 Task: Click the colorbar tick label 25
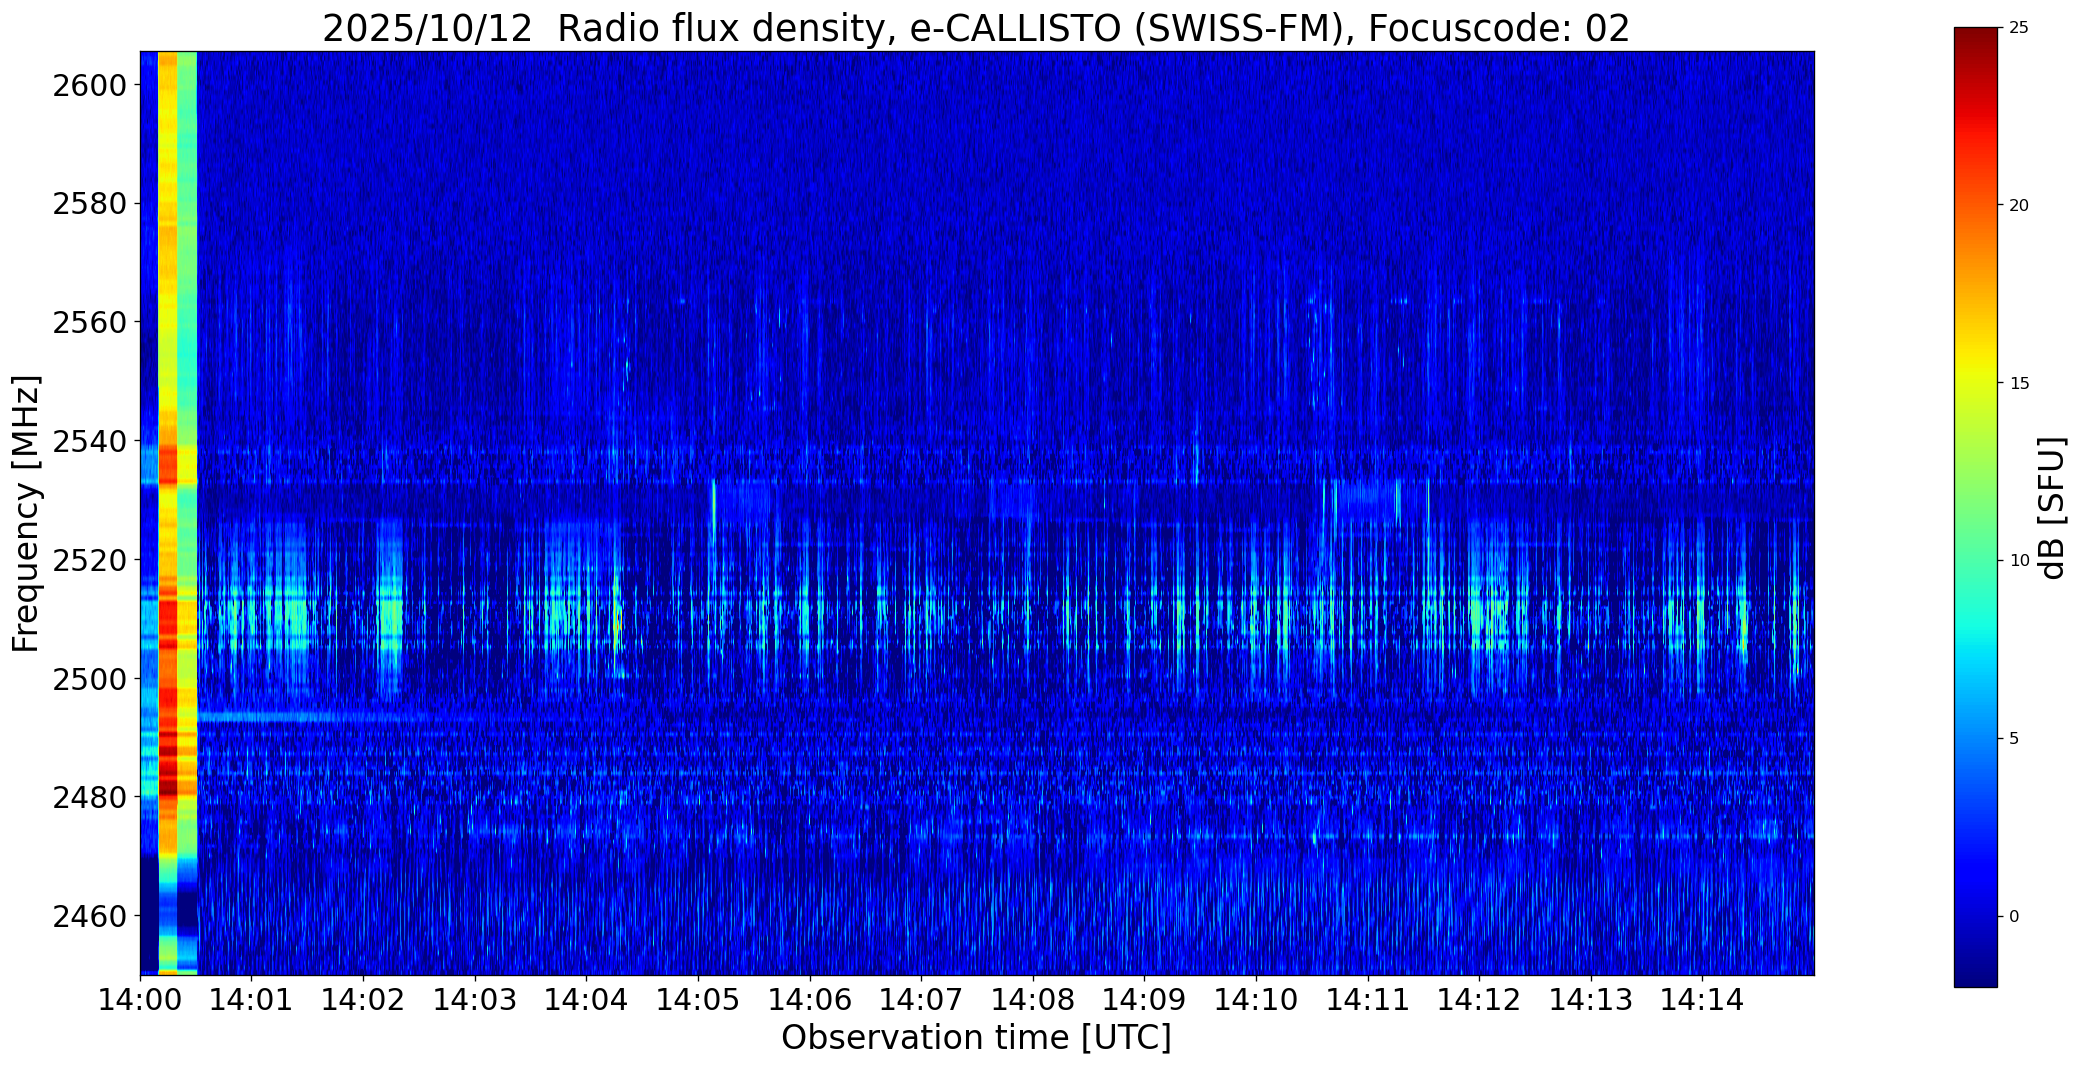[x=2019, y=27]
